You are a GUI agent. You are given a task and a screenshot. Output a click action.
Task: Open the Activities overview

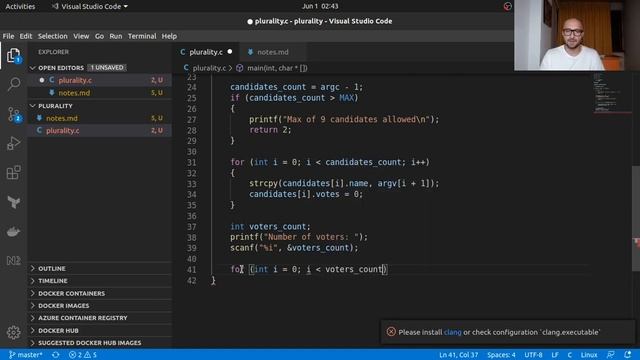point(20,6)
